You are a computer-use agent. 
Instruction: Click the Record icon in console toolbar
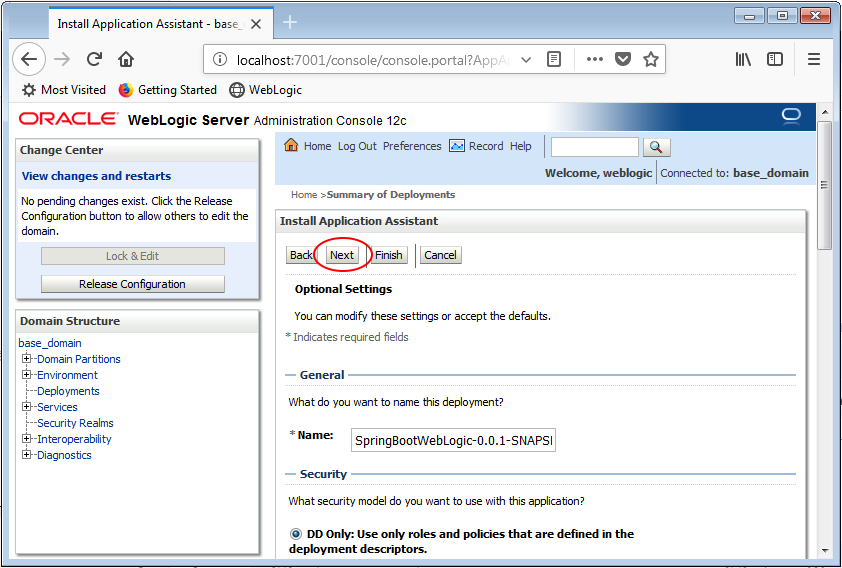click(x=457, y=145)
